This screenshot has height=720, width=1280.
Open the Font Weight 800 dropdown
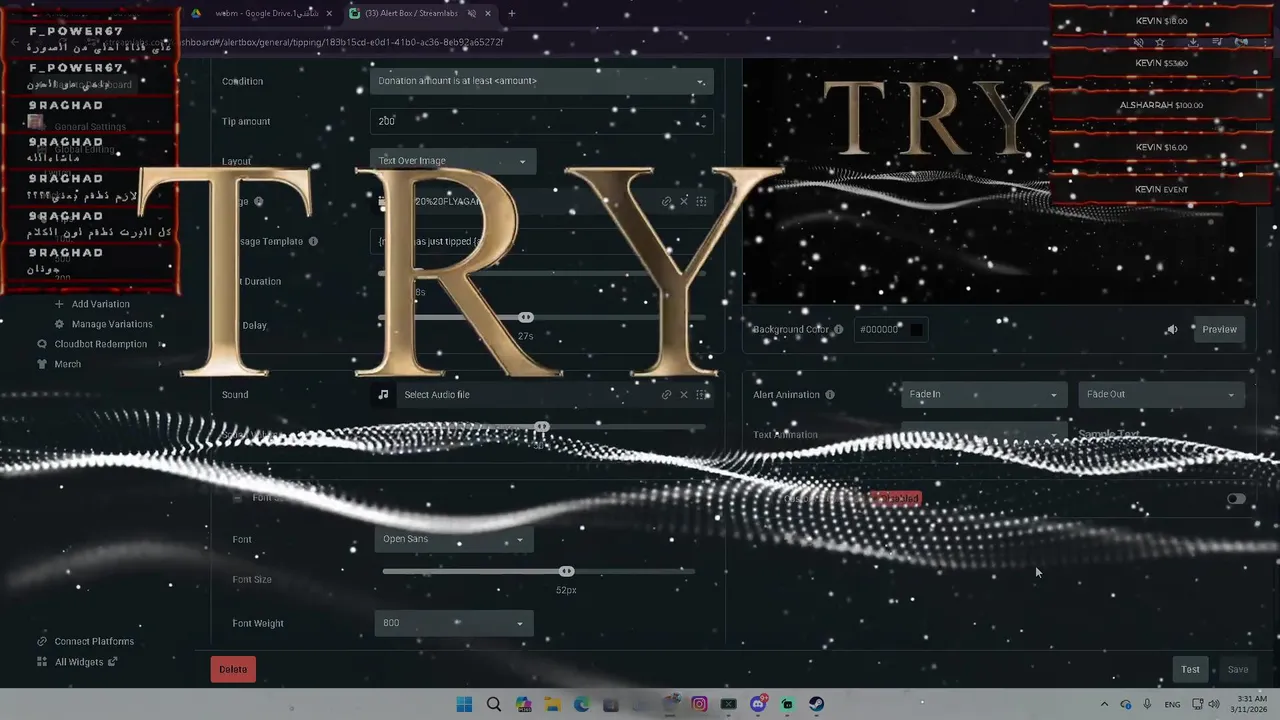pyautogui.click(x=453, y=624)
